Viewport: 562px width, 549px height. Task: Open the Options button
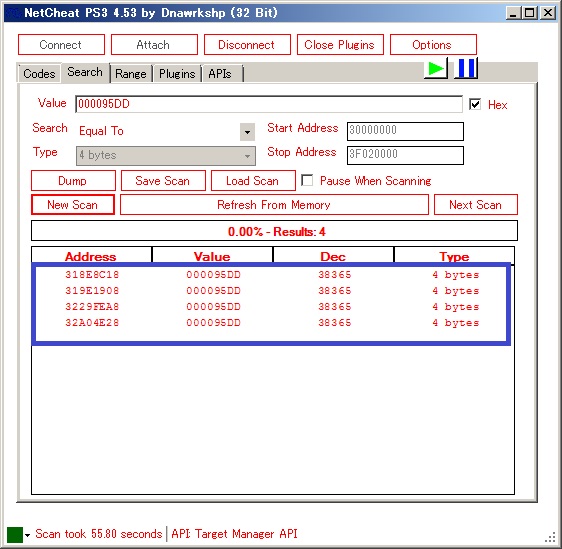click(433, 45)
